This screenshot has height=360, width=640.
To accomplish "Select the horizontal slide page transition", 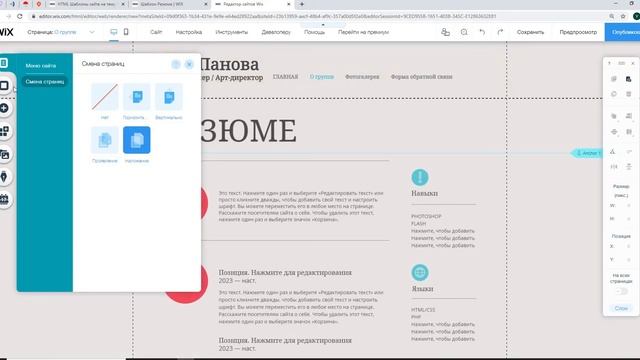I will pyautogui.click(x=137, y=97).
